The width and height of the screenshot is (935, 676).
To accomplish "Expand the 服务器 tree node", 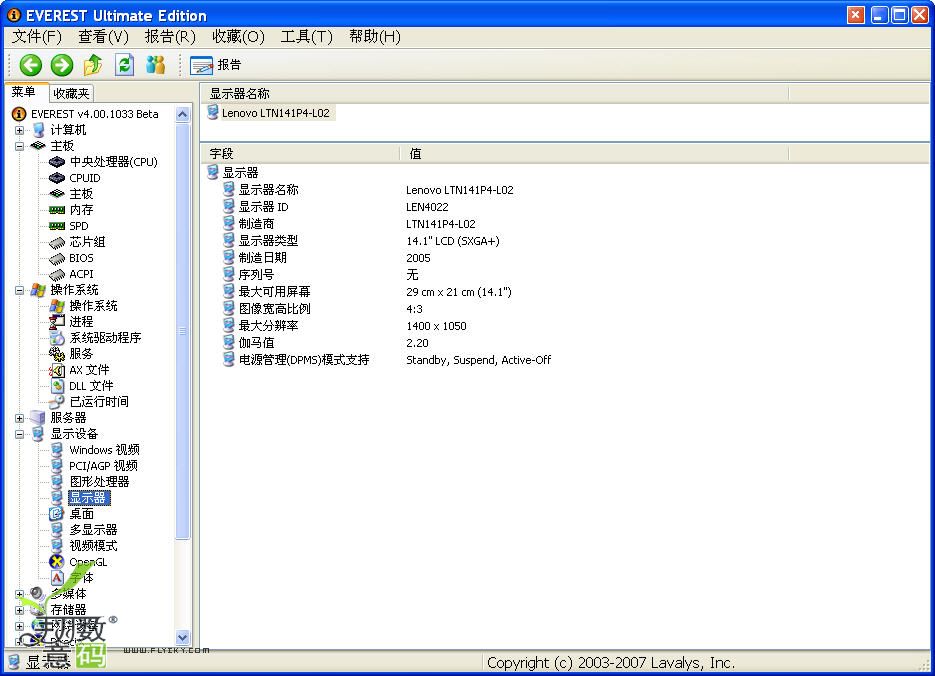I will (20, 418).
